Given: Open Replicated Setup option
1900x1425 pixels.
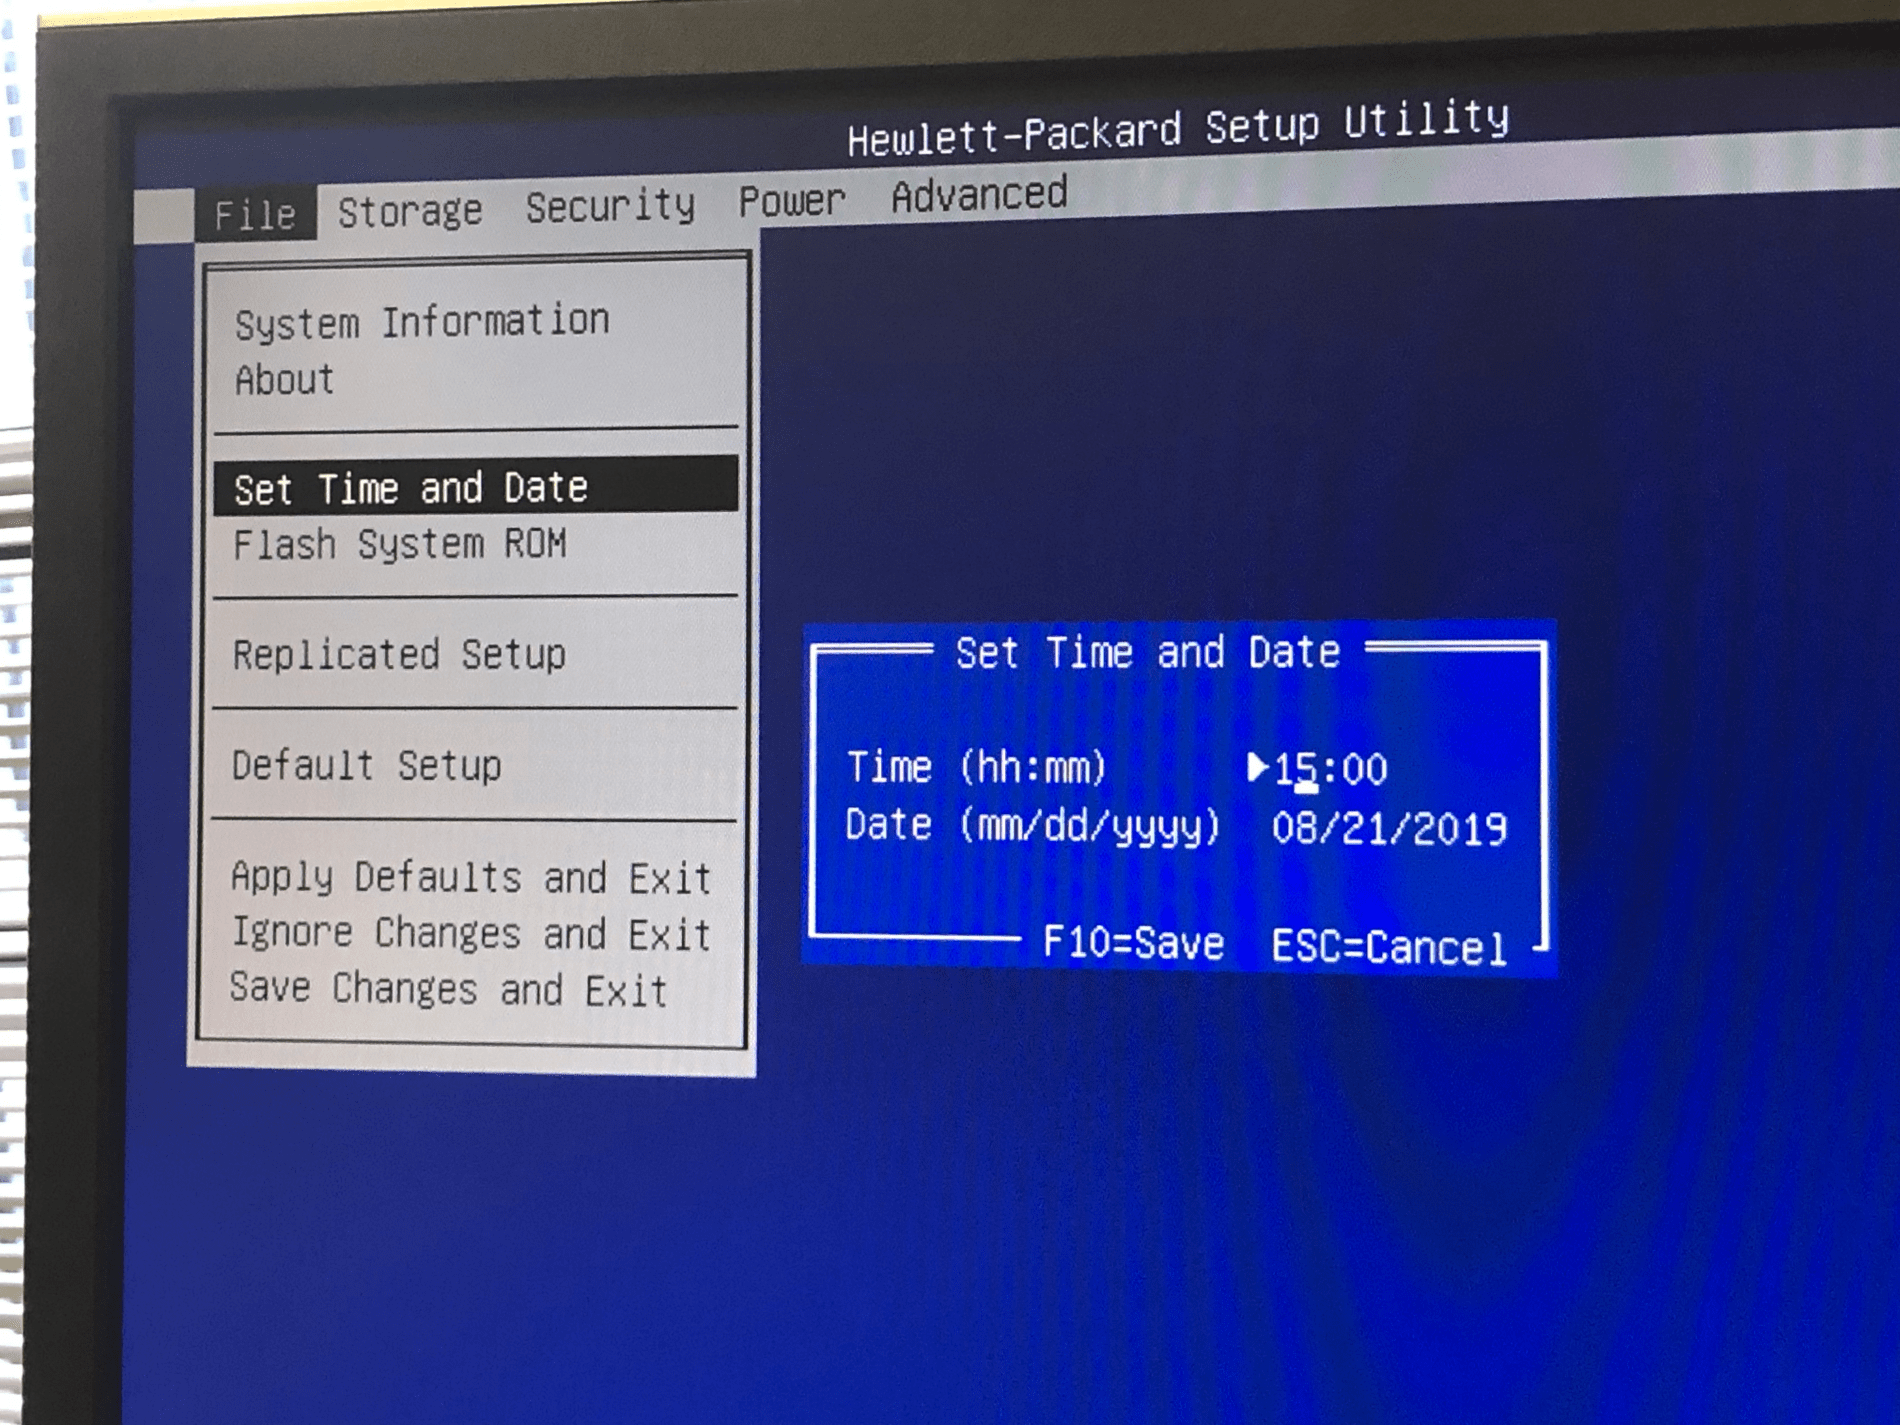Looking at the screenshot, I should pos(399,655).
